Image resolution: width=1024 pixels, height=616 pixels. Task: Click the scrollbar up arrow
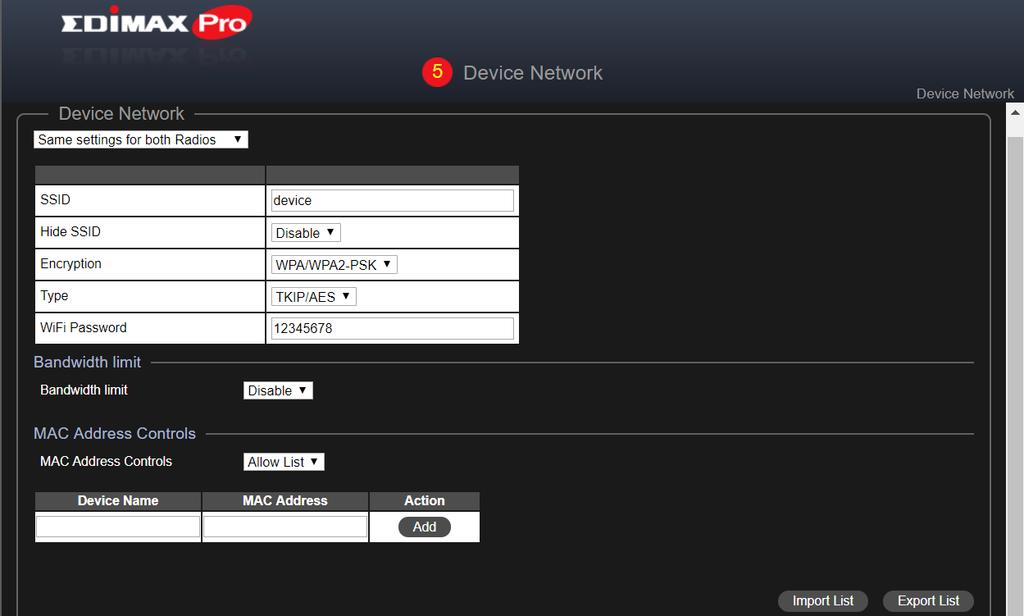[x=1015, y=113]
